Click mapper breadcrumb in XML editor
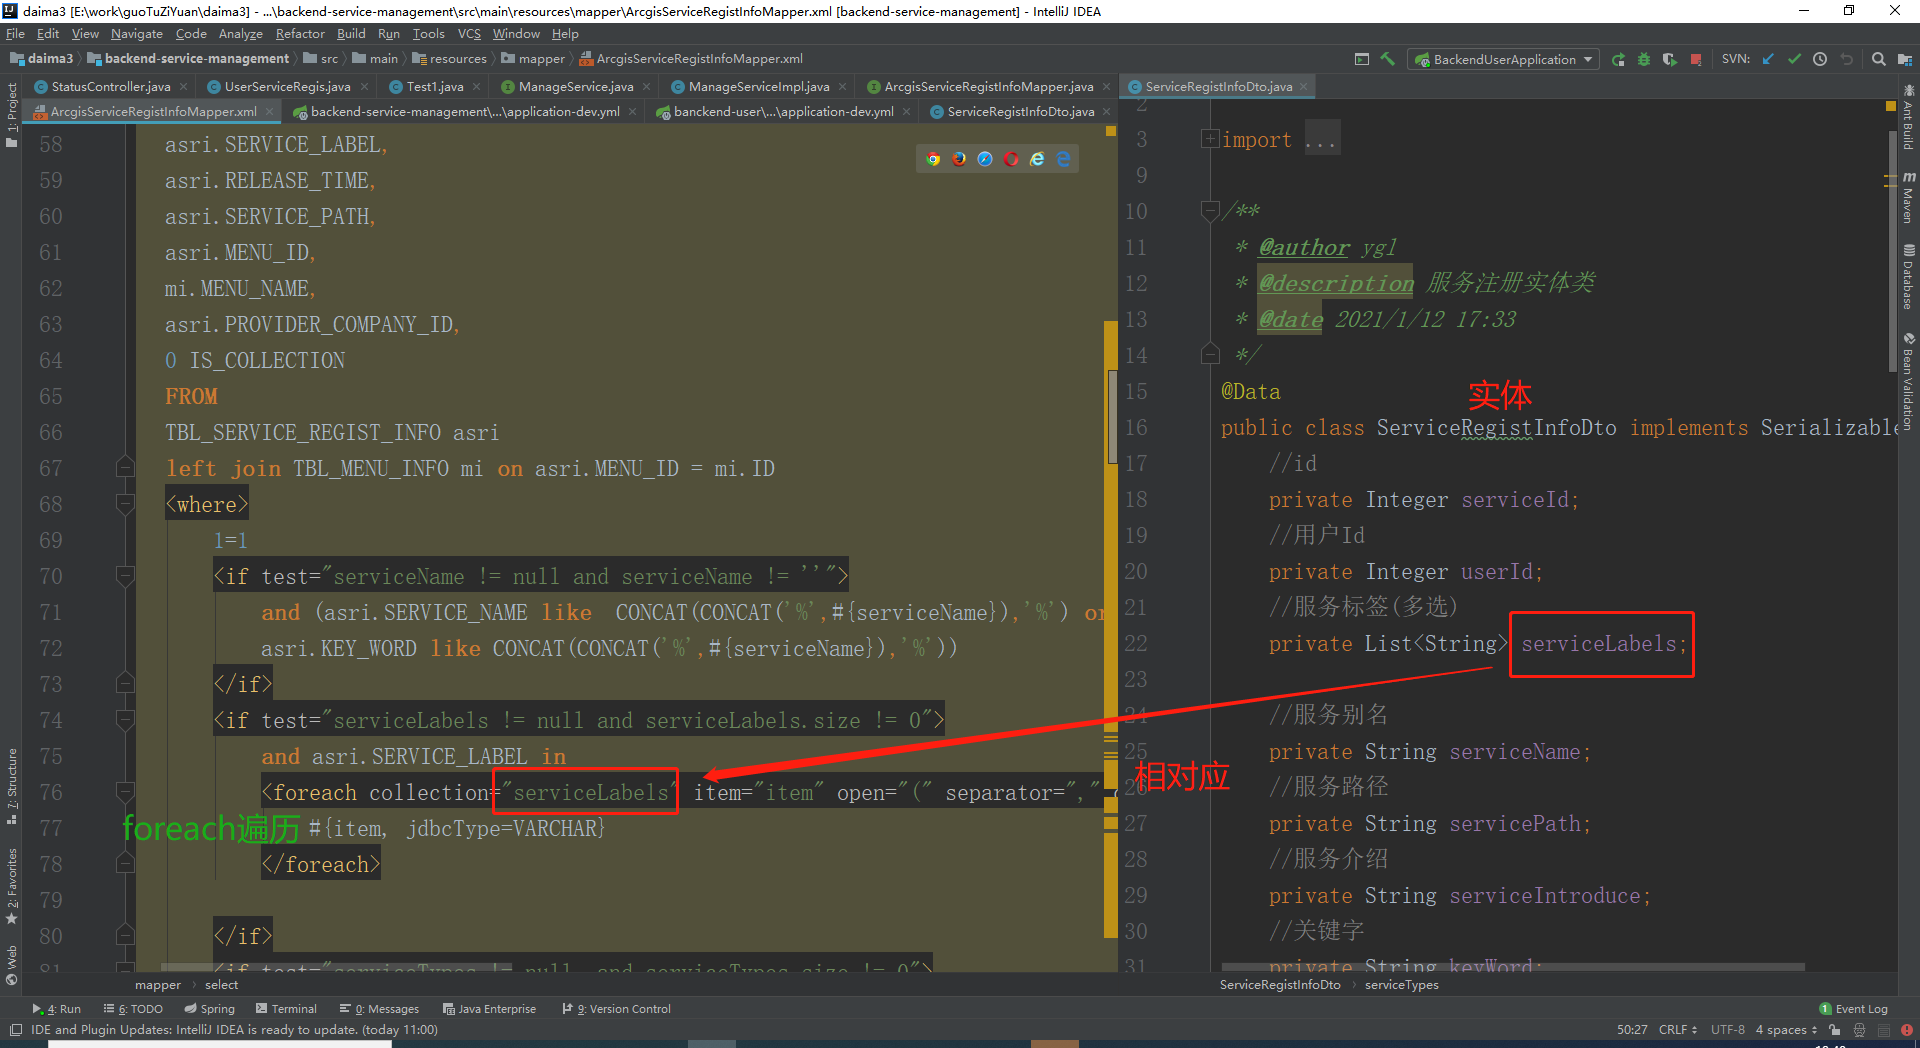This screenshot has height=1048, width=1920. pos(158,985)
